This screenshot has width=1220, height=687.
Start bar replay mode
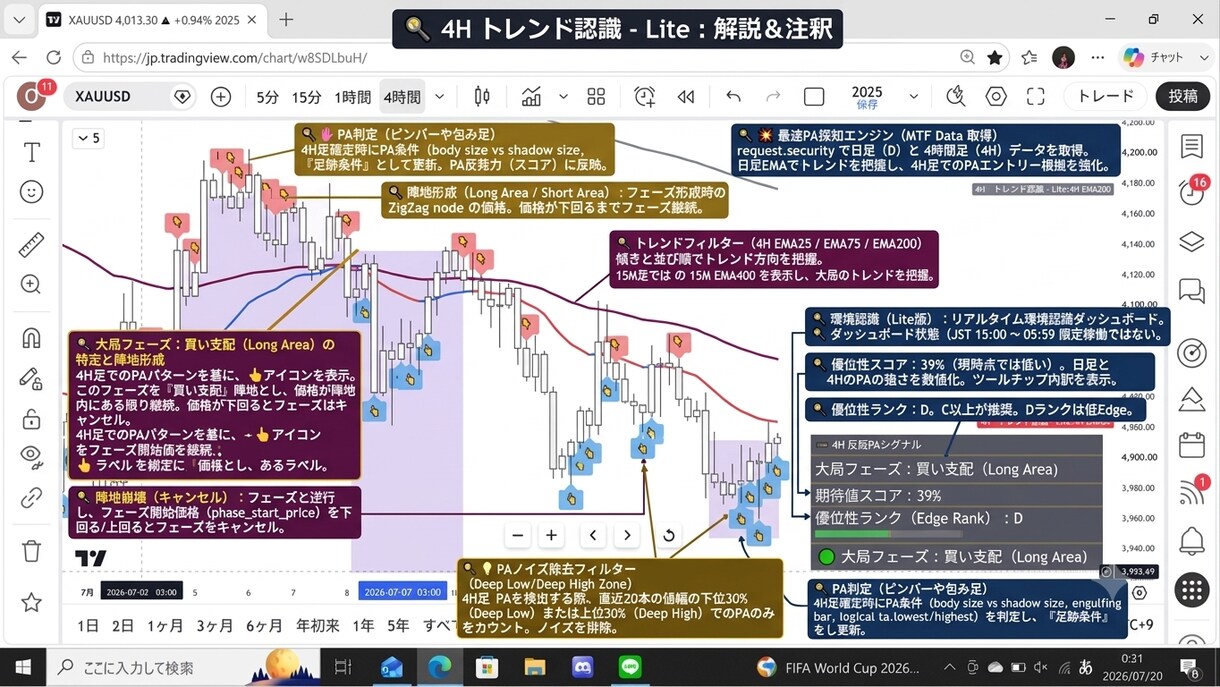pyautogui.click(x=686, y=97)
